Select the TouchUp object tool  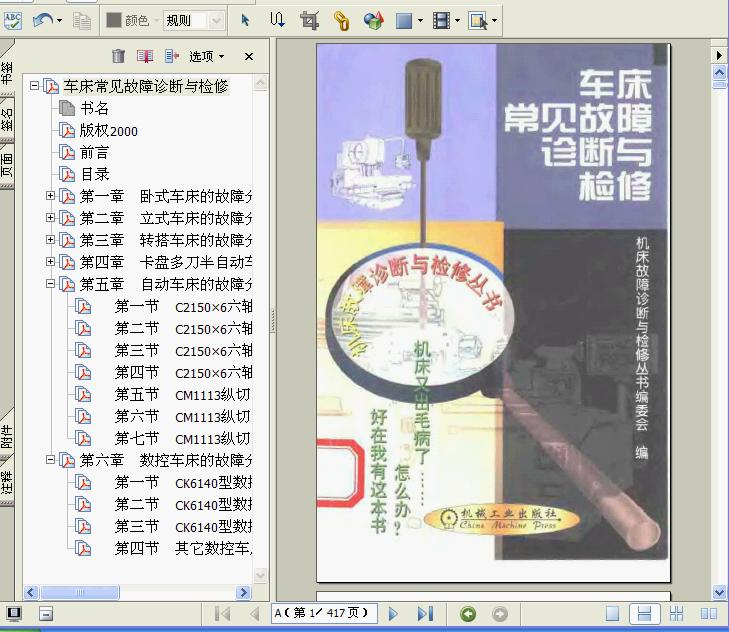point(478,21)
